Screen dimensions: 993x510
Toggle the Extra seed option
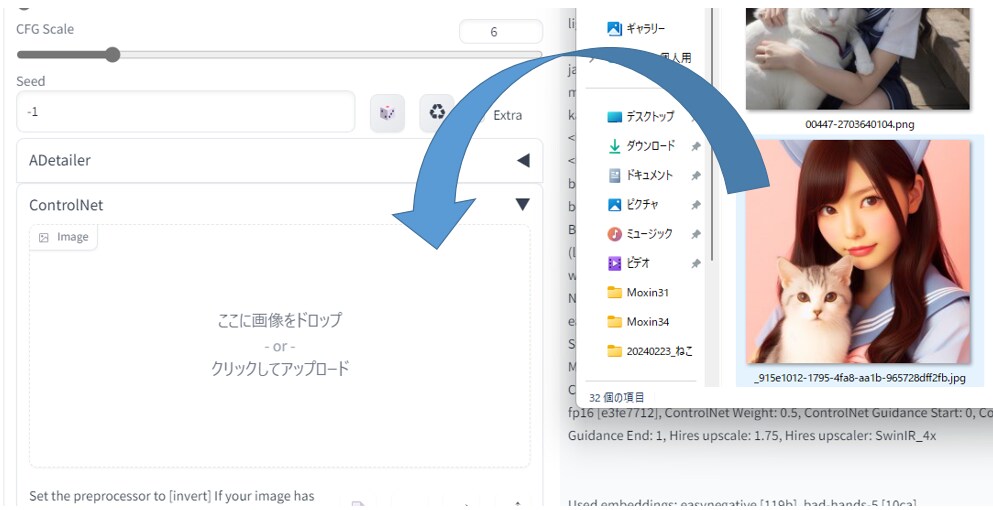[x=507, y=115]
